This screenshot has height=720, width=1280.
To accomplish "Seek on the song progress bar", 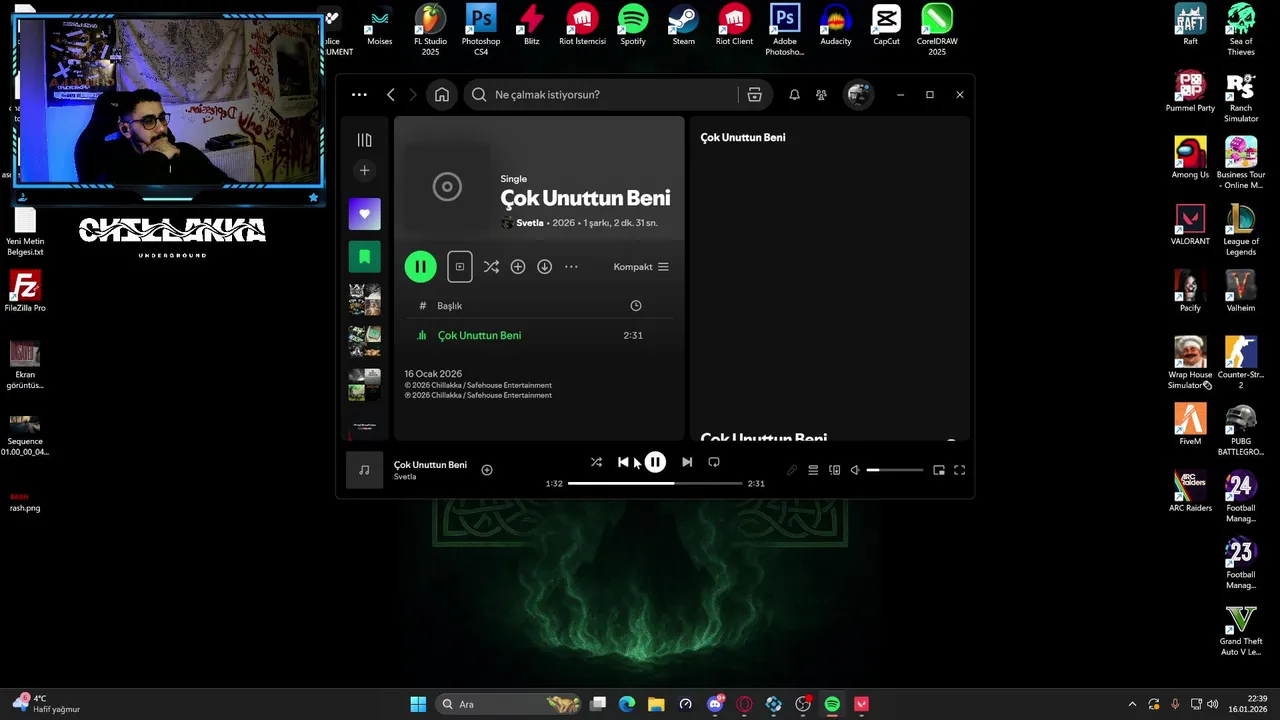I will click(x=655, y=484).
